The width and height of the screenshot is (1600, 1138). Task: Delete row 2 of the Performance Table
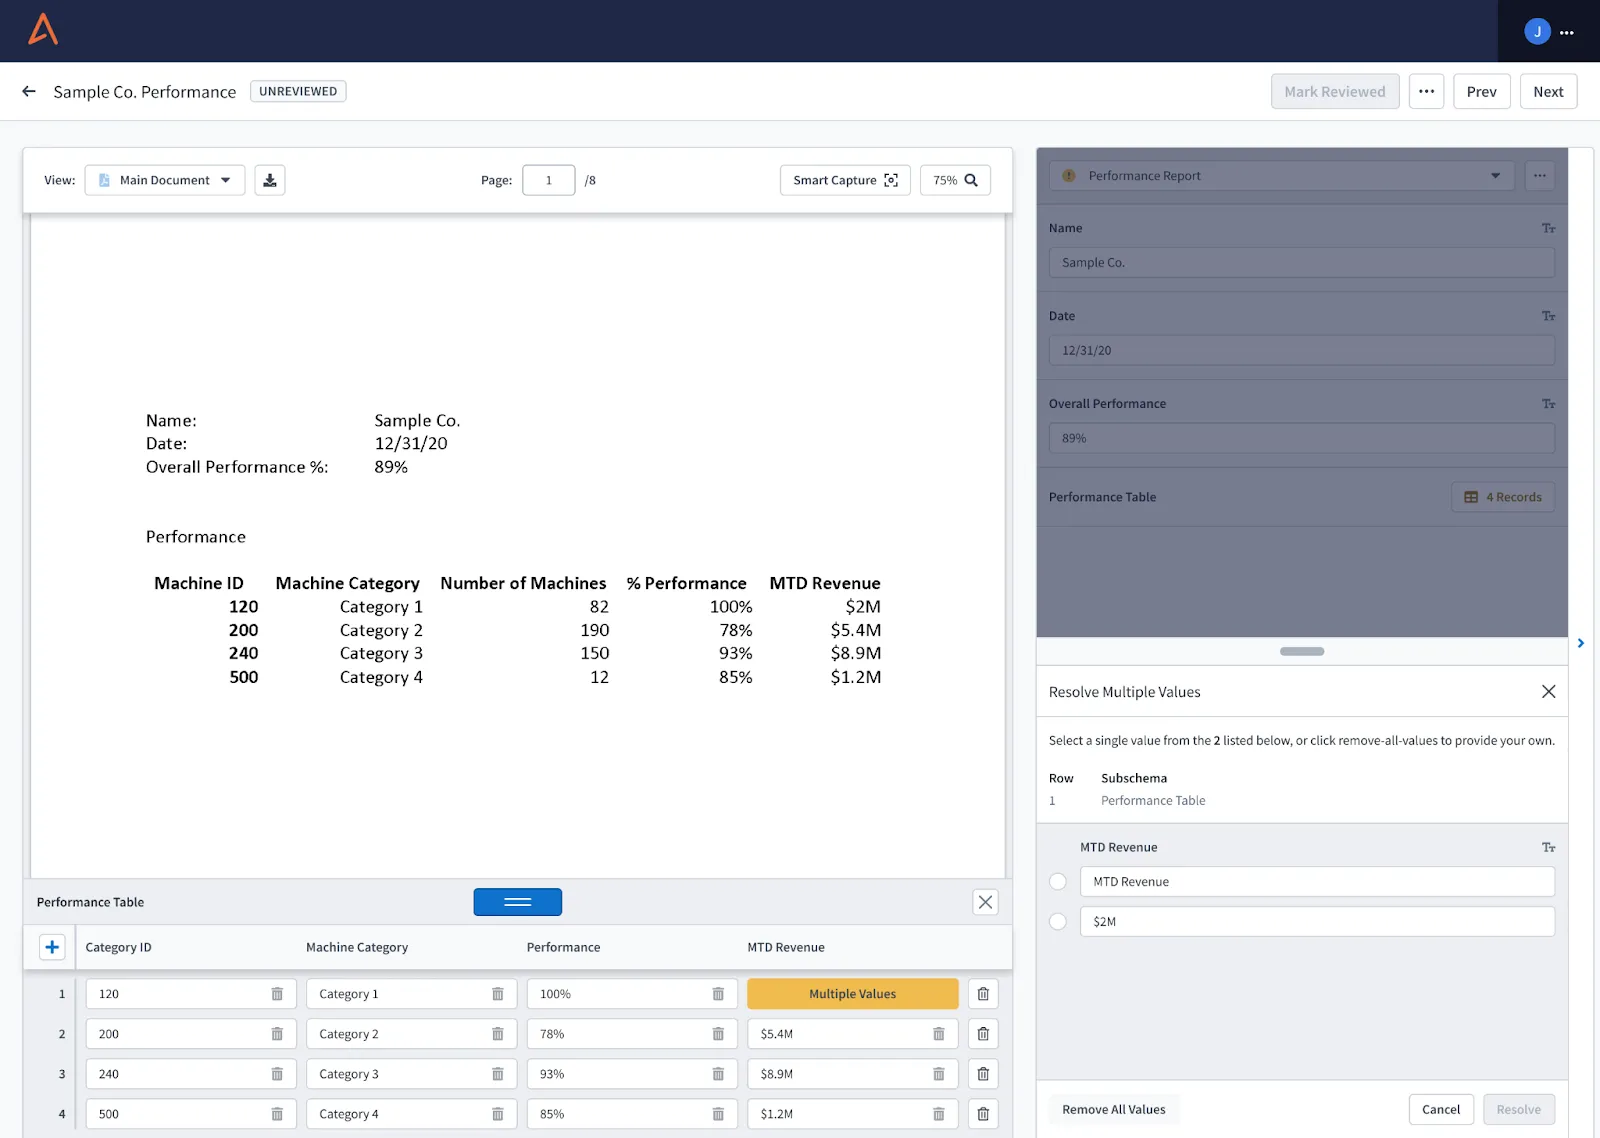[983, 1034]
